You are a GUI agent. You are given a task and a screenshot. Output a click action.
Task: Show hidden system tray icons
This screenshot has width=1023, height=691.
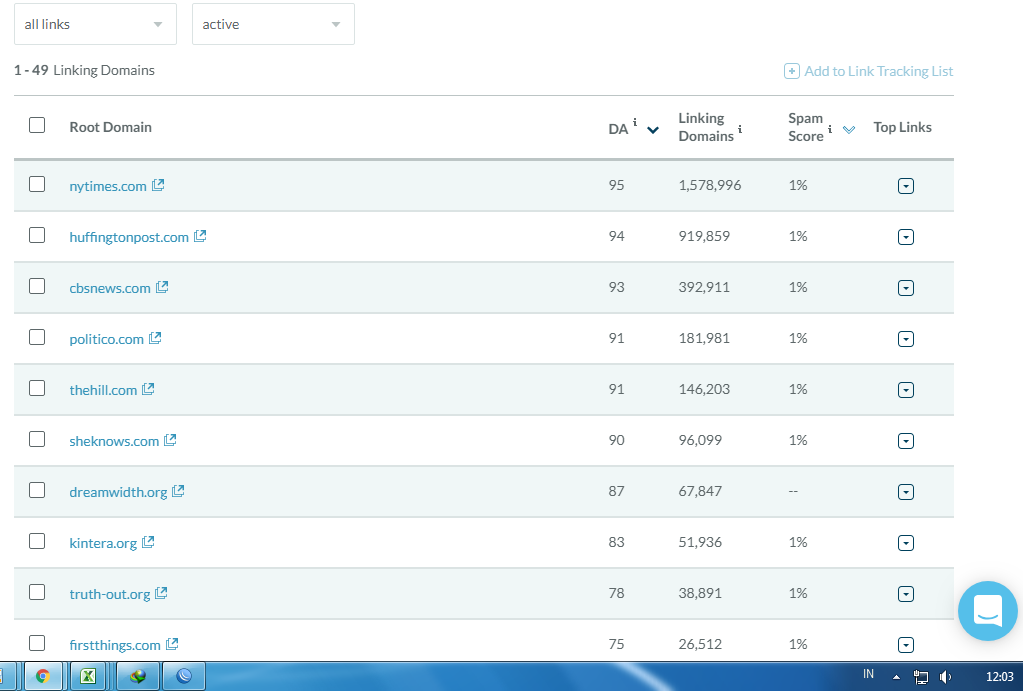(896, 677)
